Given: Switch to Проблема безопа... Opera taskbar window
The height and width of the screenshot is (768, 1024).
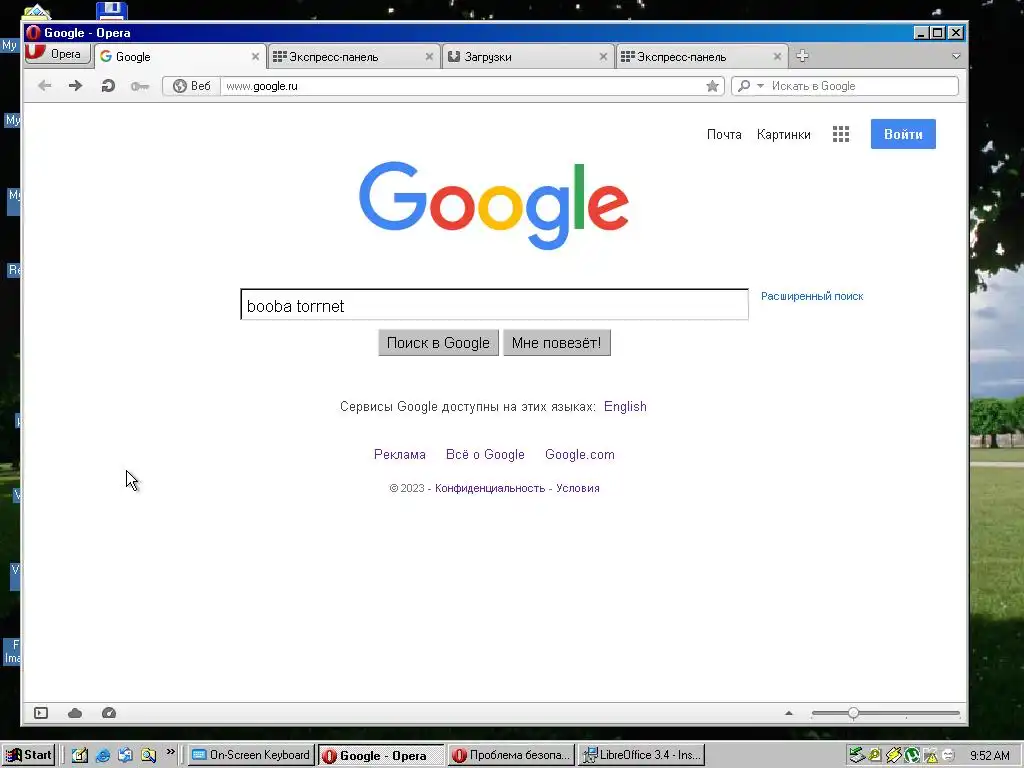Looking at the screenshot, I should coord(511,755).
